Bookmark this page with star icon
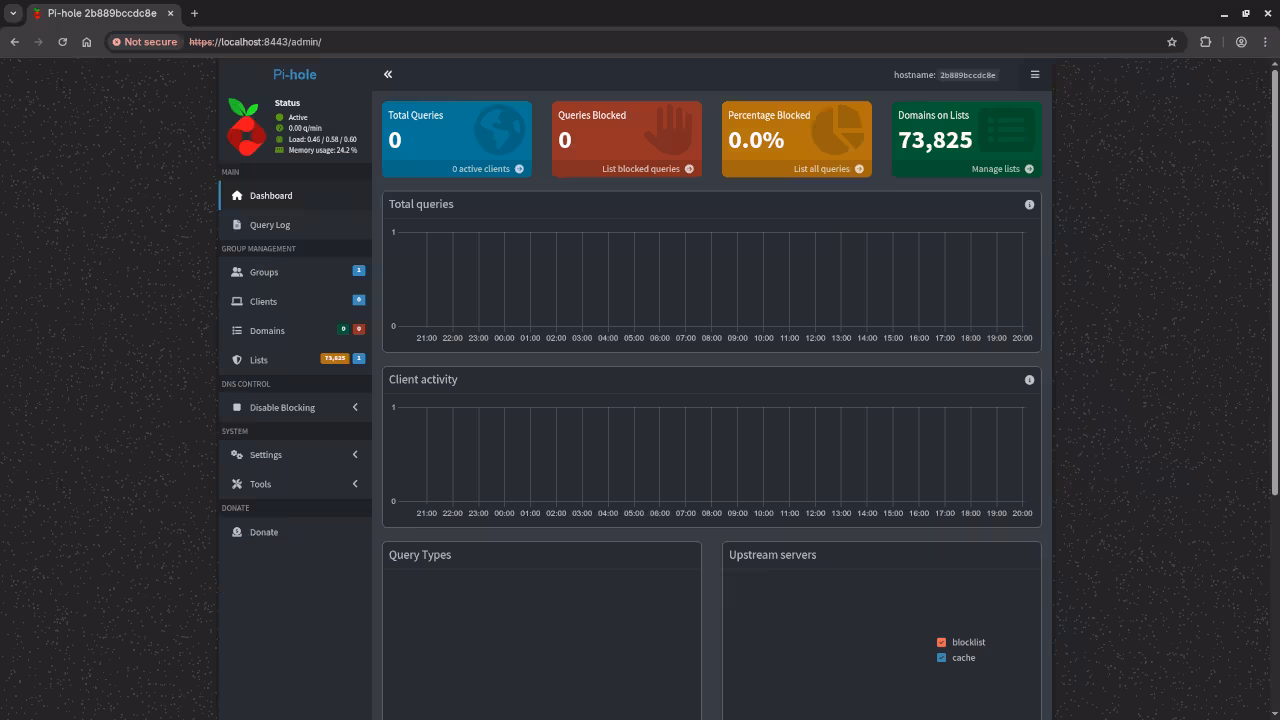Viewport: 1280px width, 720px height. (x=1172, y=42)
